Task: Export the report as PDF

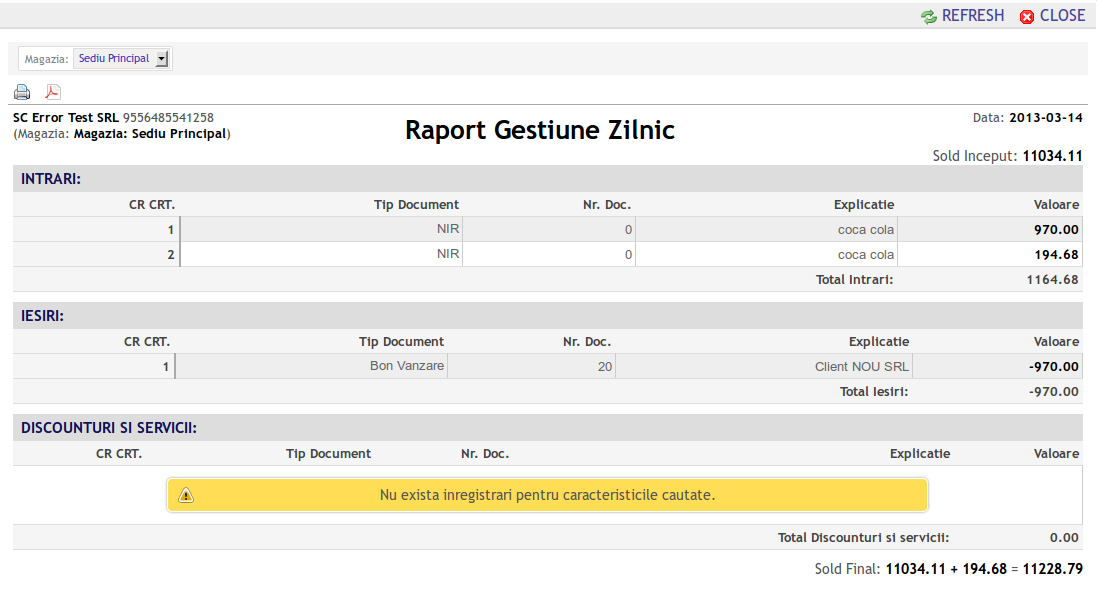Action: (x=52, y=91)
